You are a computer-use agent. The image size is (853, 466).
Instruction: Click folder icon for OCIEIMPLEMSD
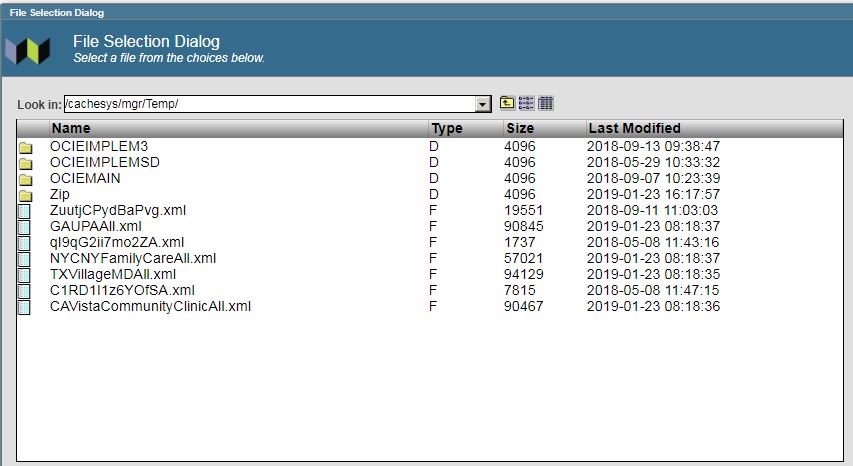(26, 163)
